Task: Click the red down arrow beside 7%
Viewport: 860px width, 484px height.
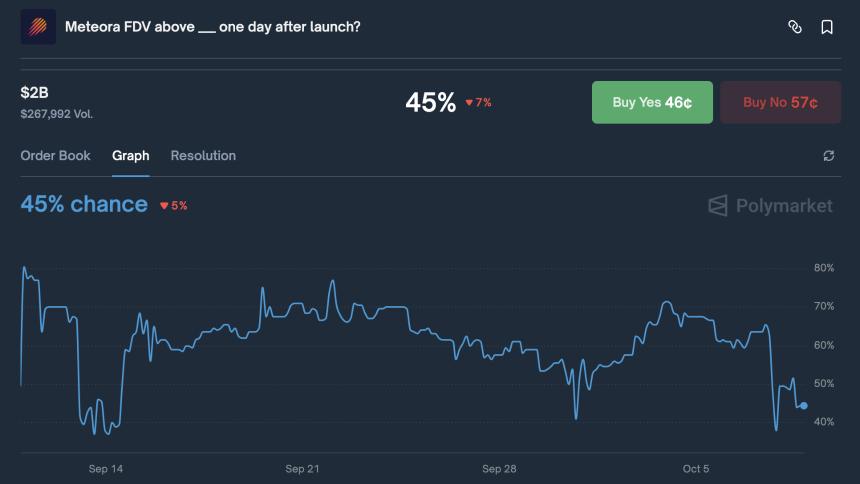Action: (469, 103)
